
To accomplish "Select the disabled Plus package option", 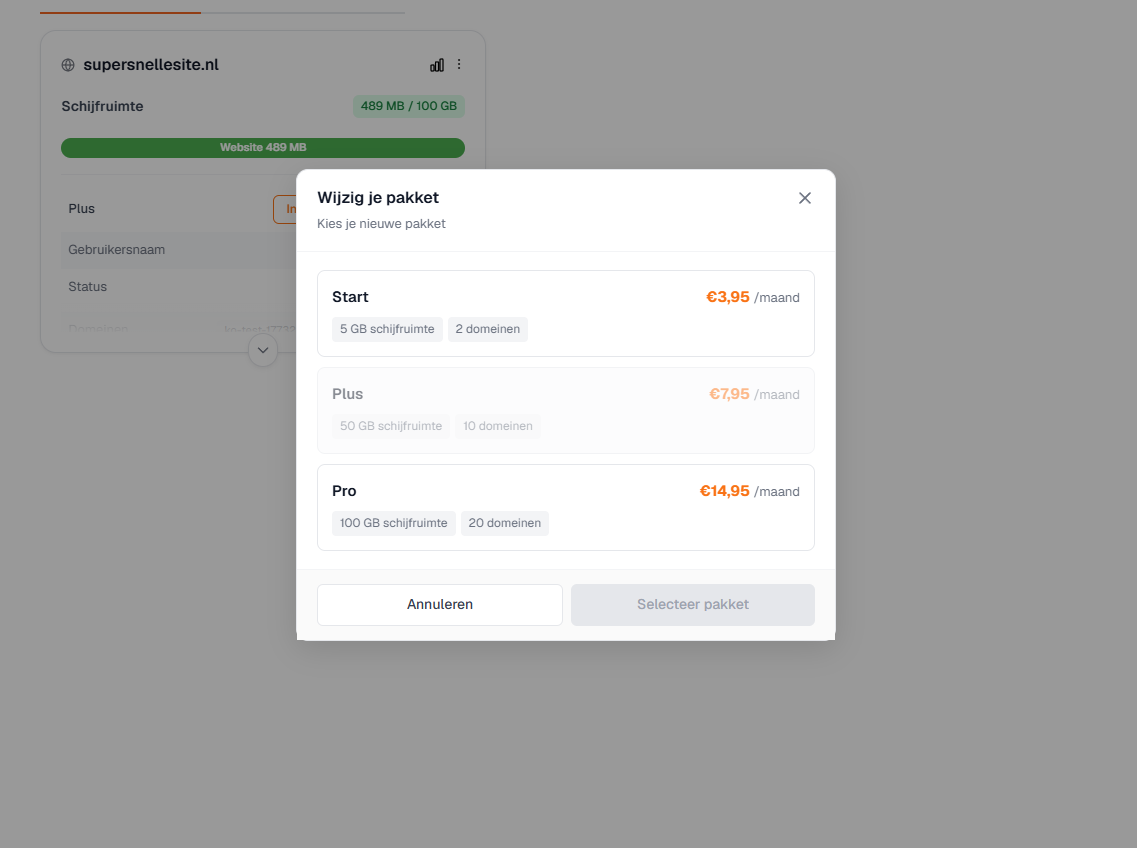I will click(566, 411).
